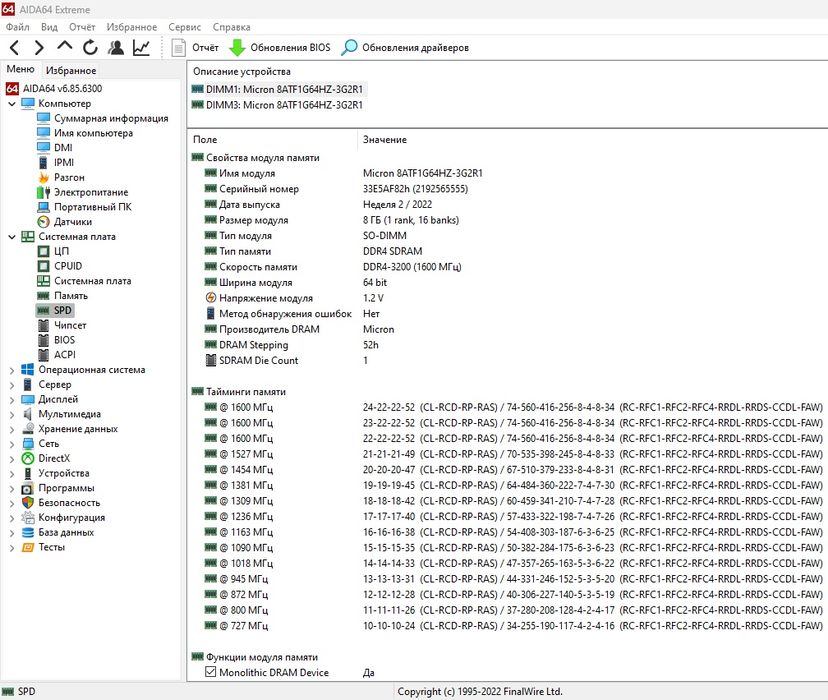
Task: Expand the Безопасность branch
Action: click(12, 504)
